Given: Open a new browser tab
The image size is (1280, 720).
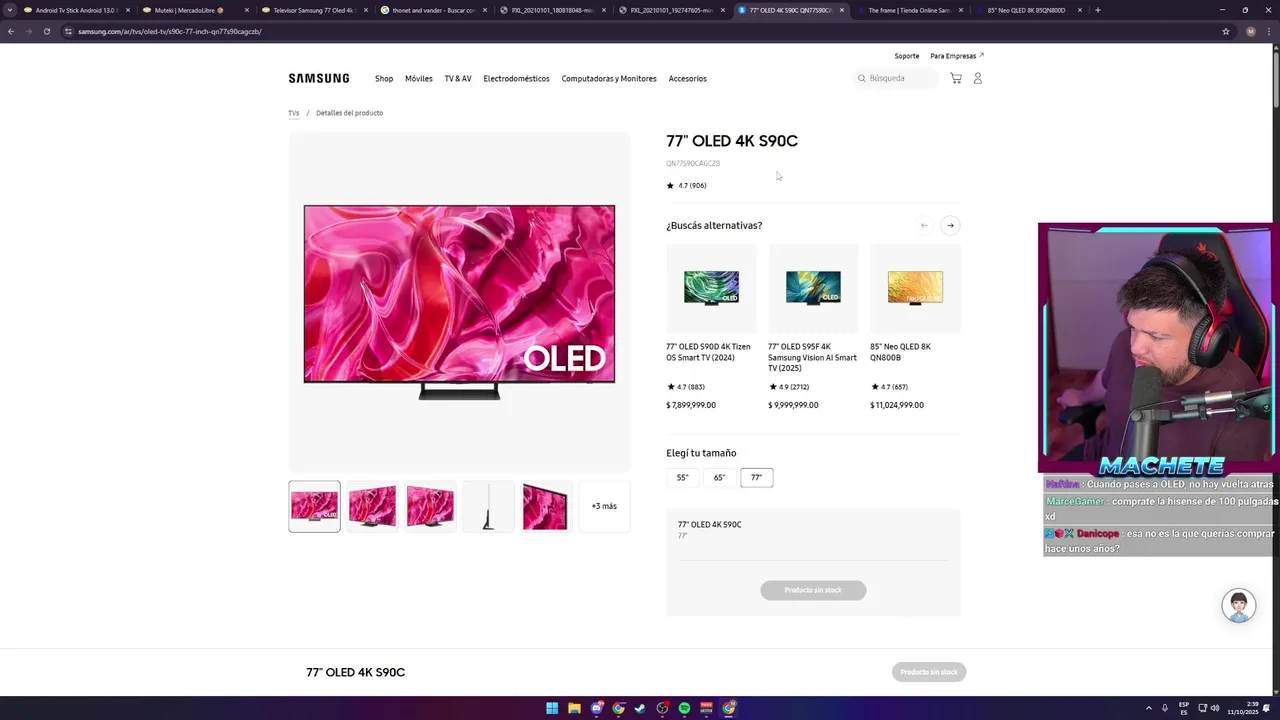Looking at the screenshot, I should [x=1098, y=10].
